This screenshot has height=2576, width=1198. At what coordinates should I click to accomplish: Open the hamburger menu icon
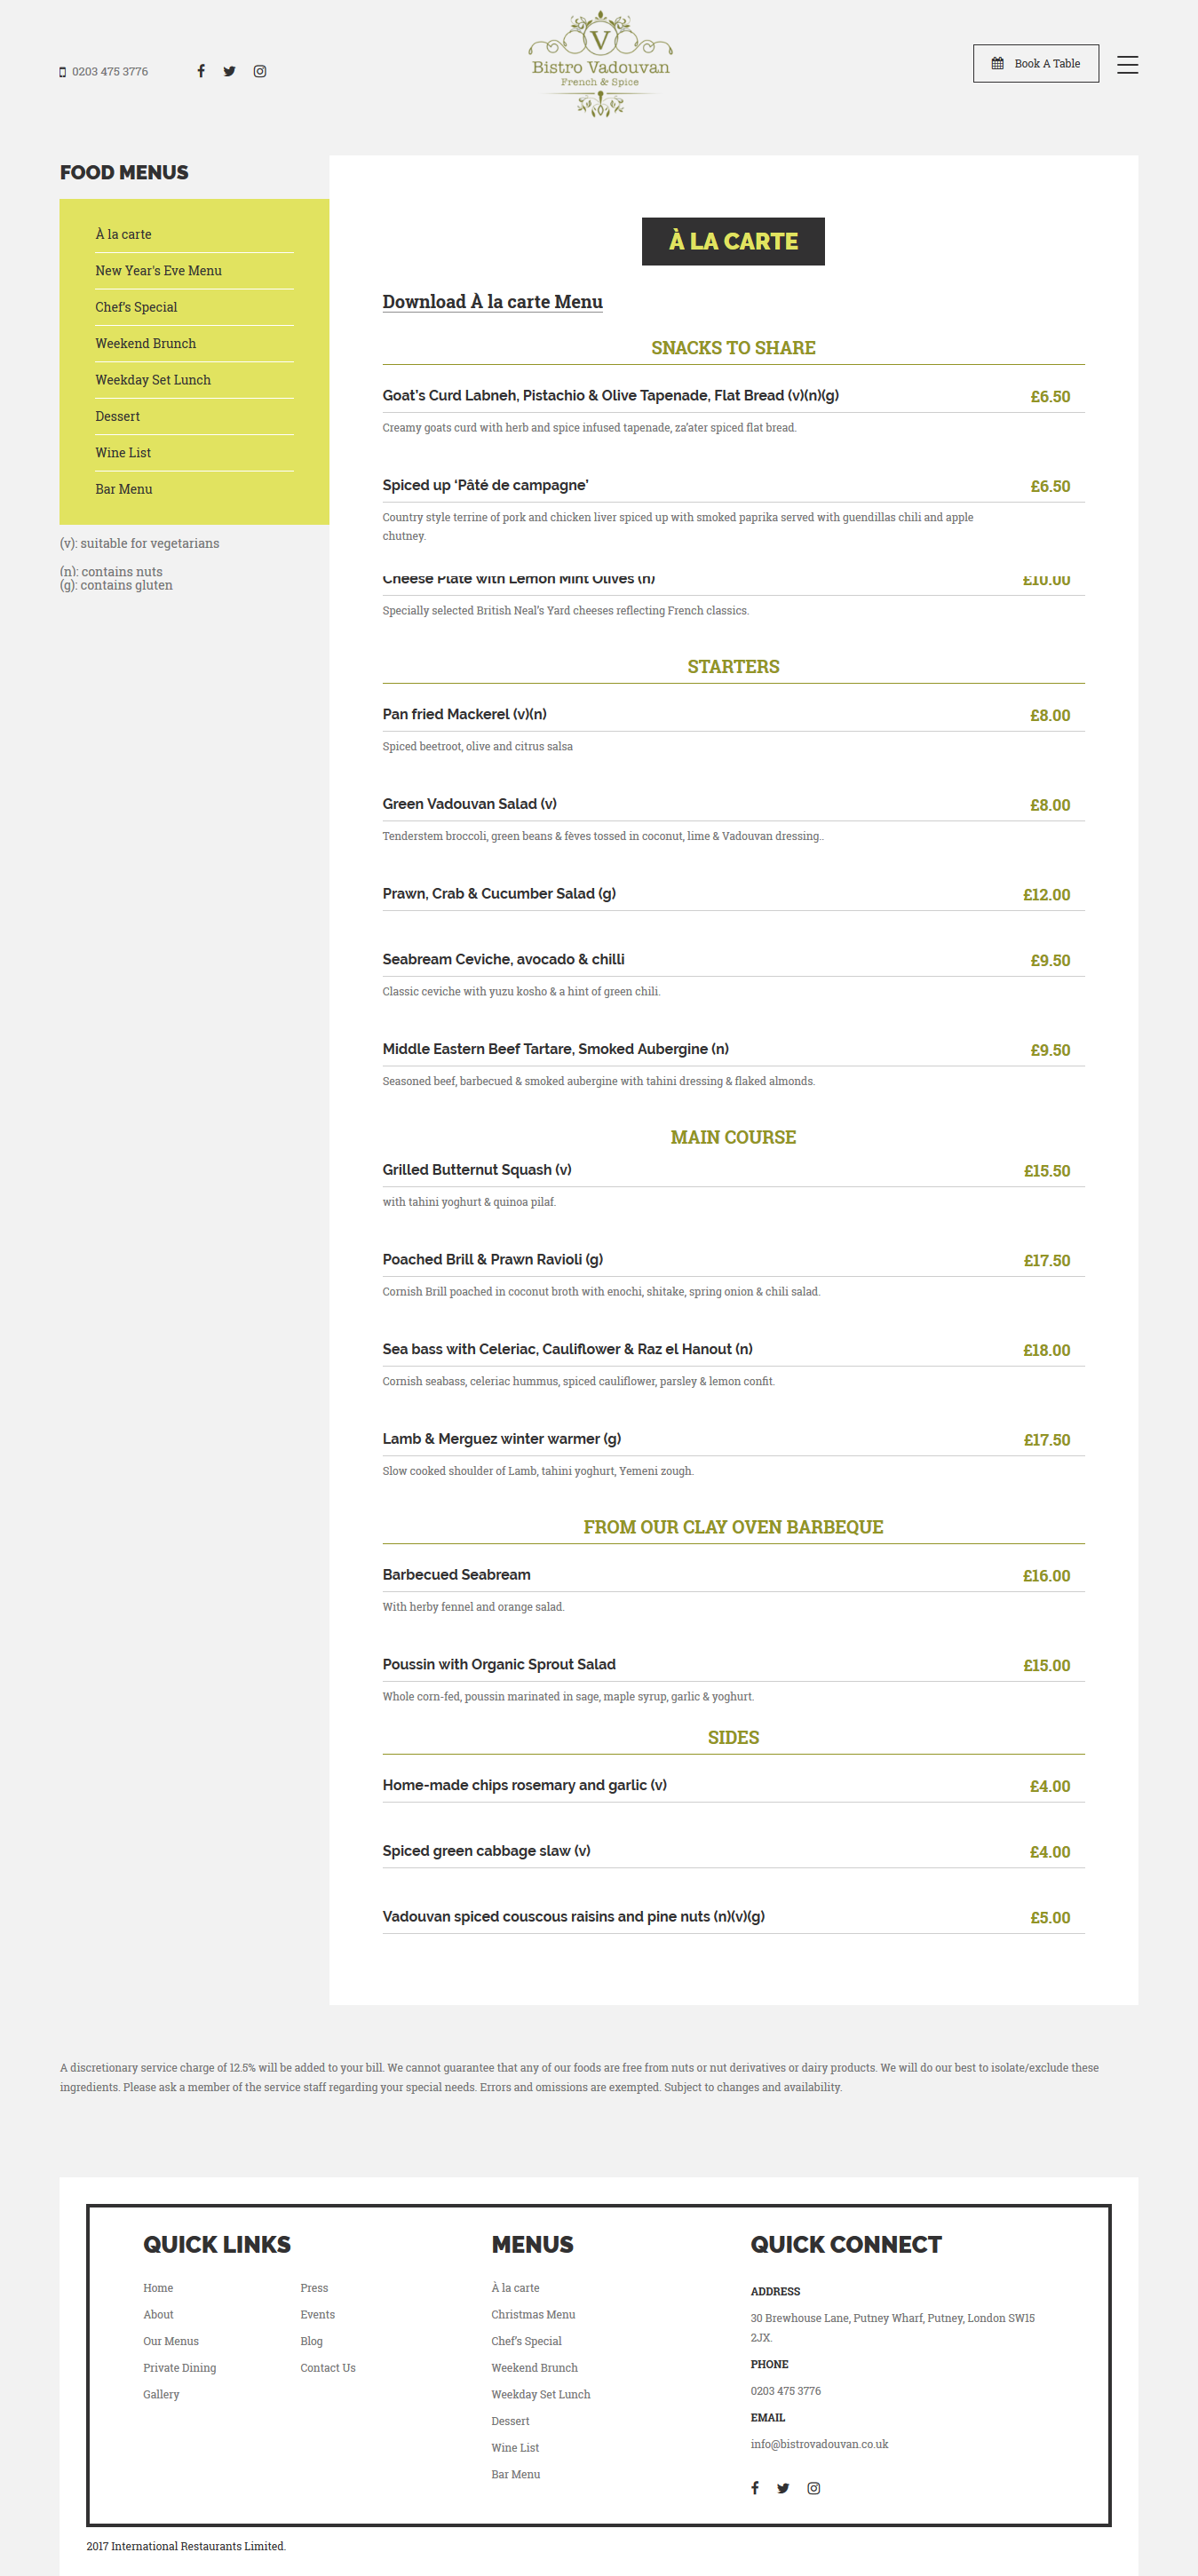point(1127,65)
